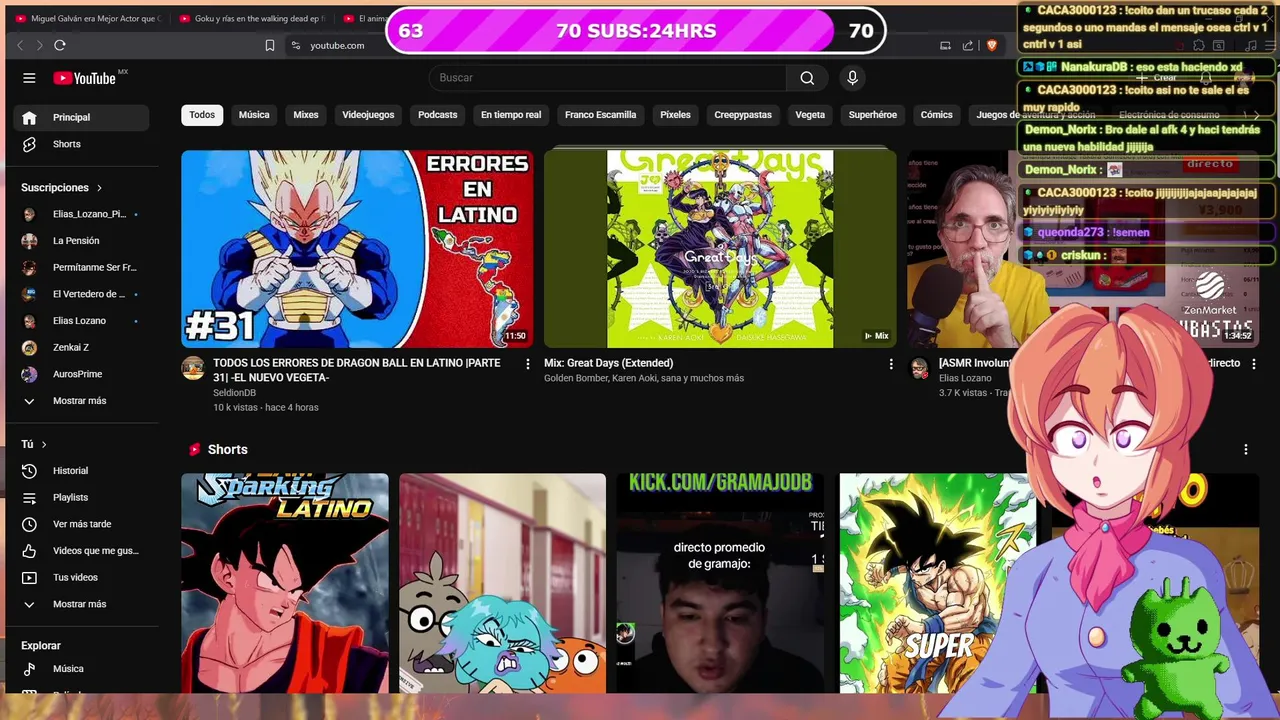Viewport: 1280px width, 720px height.
Task: Open Ver más tarde list
Action: (81, 524)
